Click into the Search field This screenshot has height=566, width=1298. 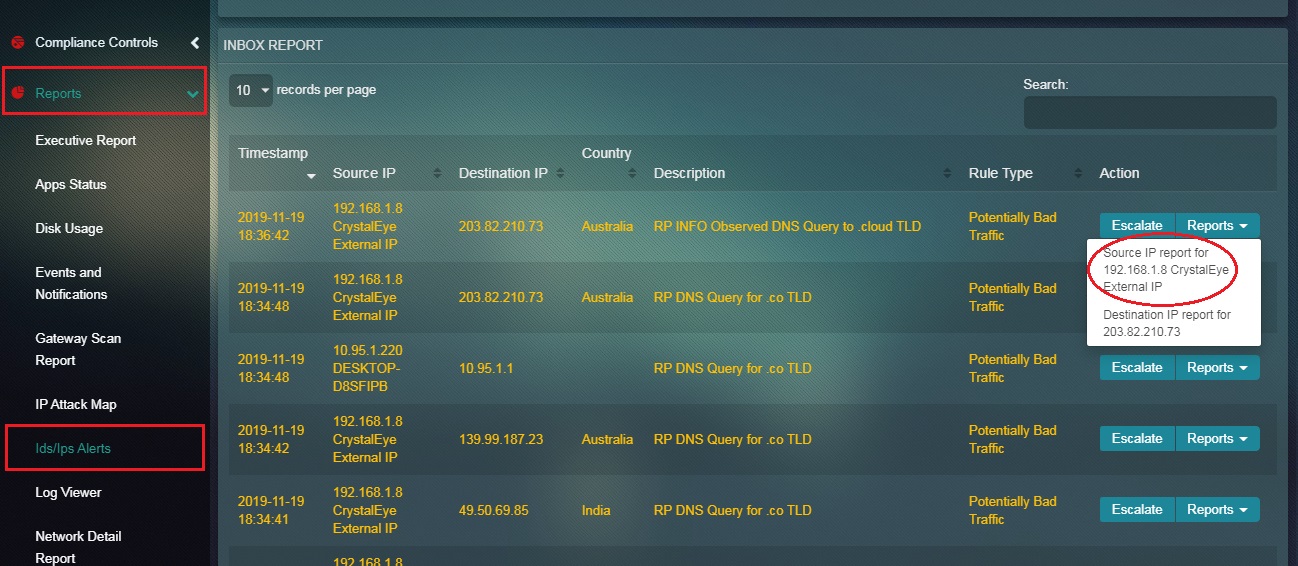1150,112
